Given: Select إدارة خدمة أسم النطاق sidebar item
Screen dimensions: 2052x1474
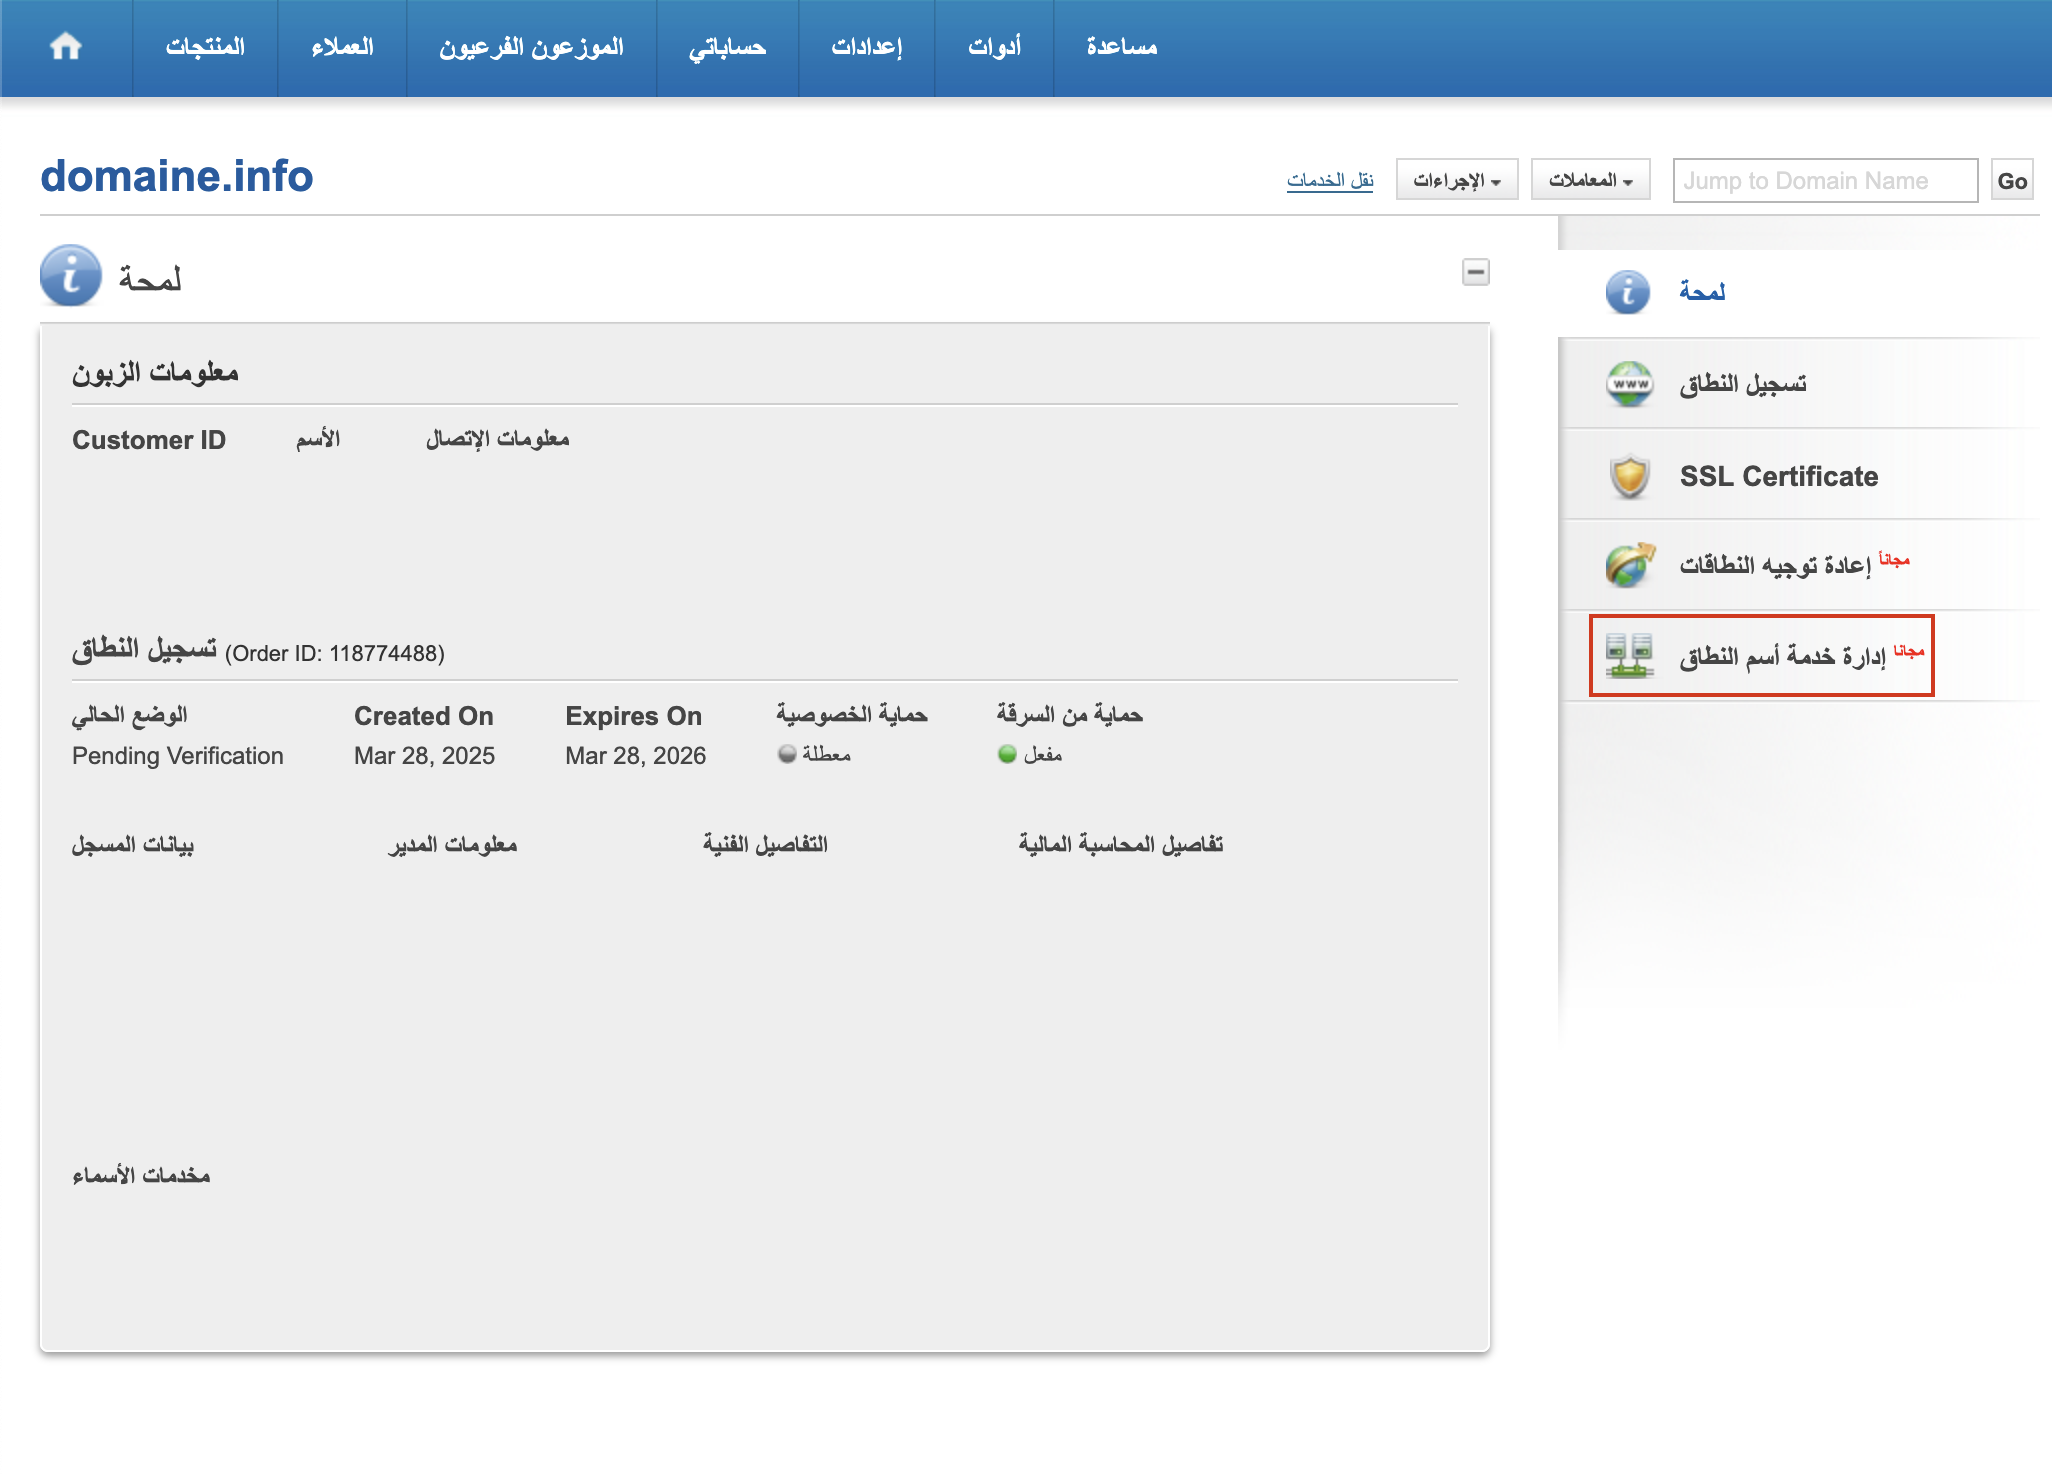Looking at the screenshot, I should tap(1781, 656).
